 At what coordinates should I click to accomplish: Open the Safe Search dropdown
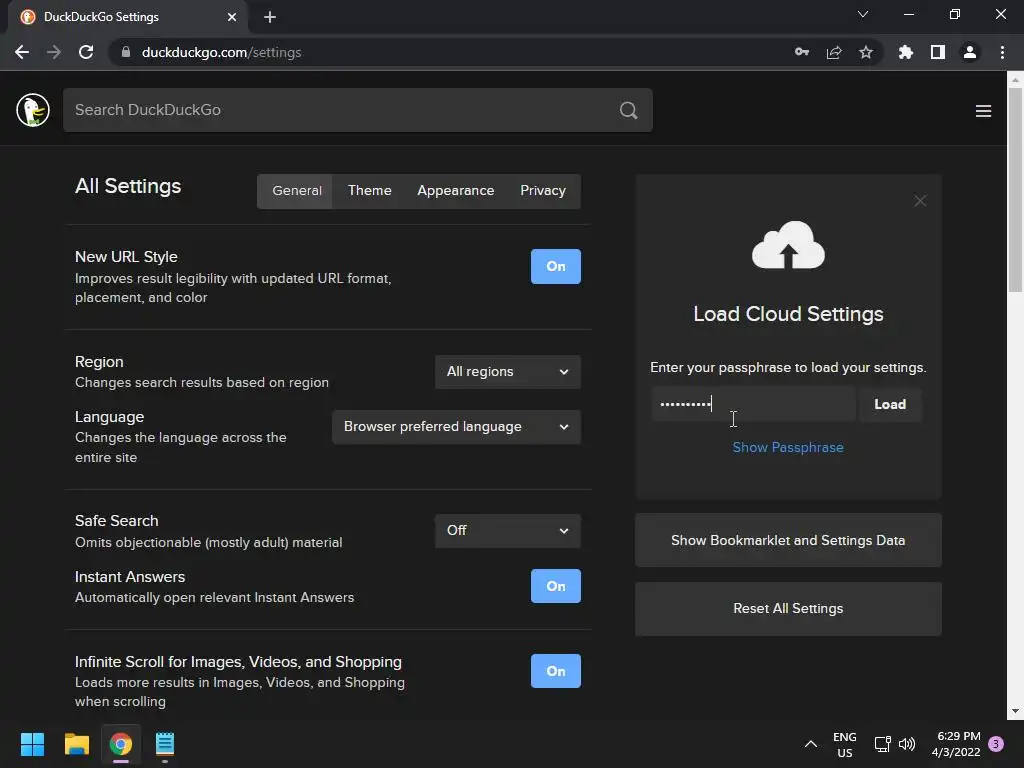(x=507, y=531)
